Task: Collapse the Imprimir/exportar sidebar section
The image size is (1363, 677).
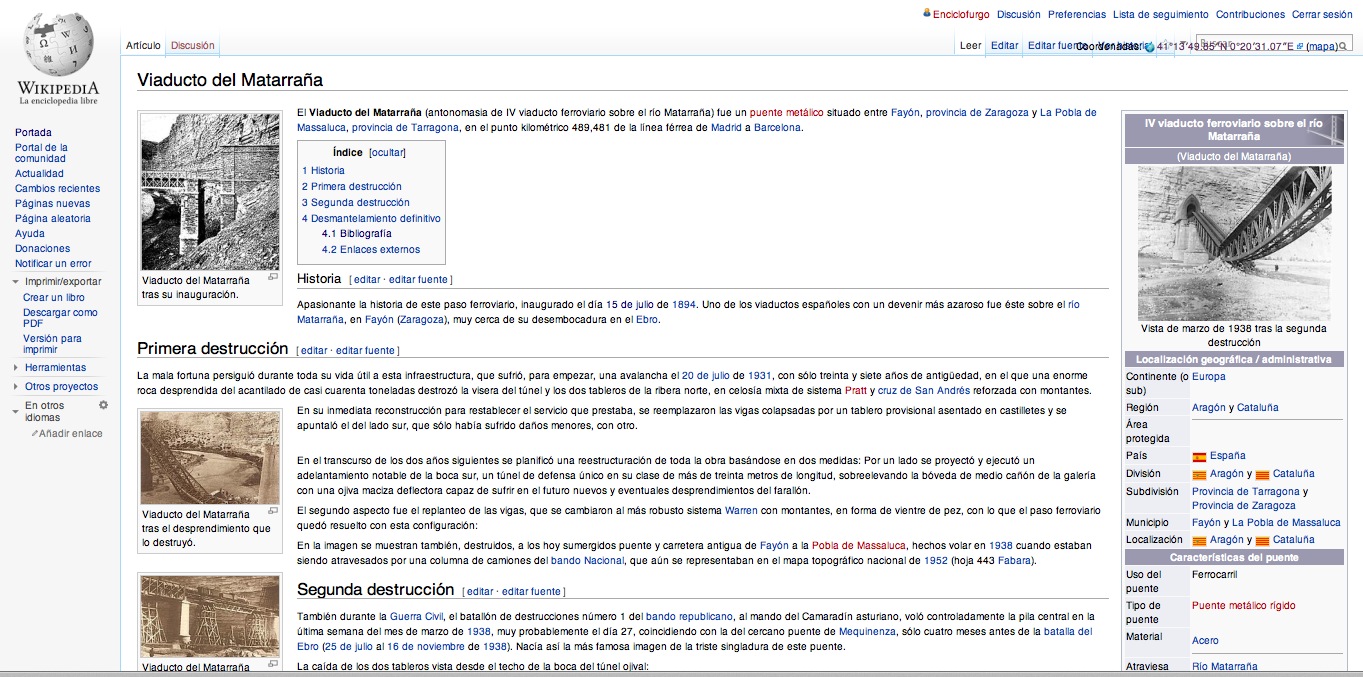Action: coord(17,282)
